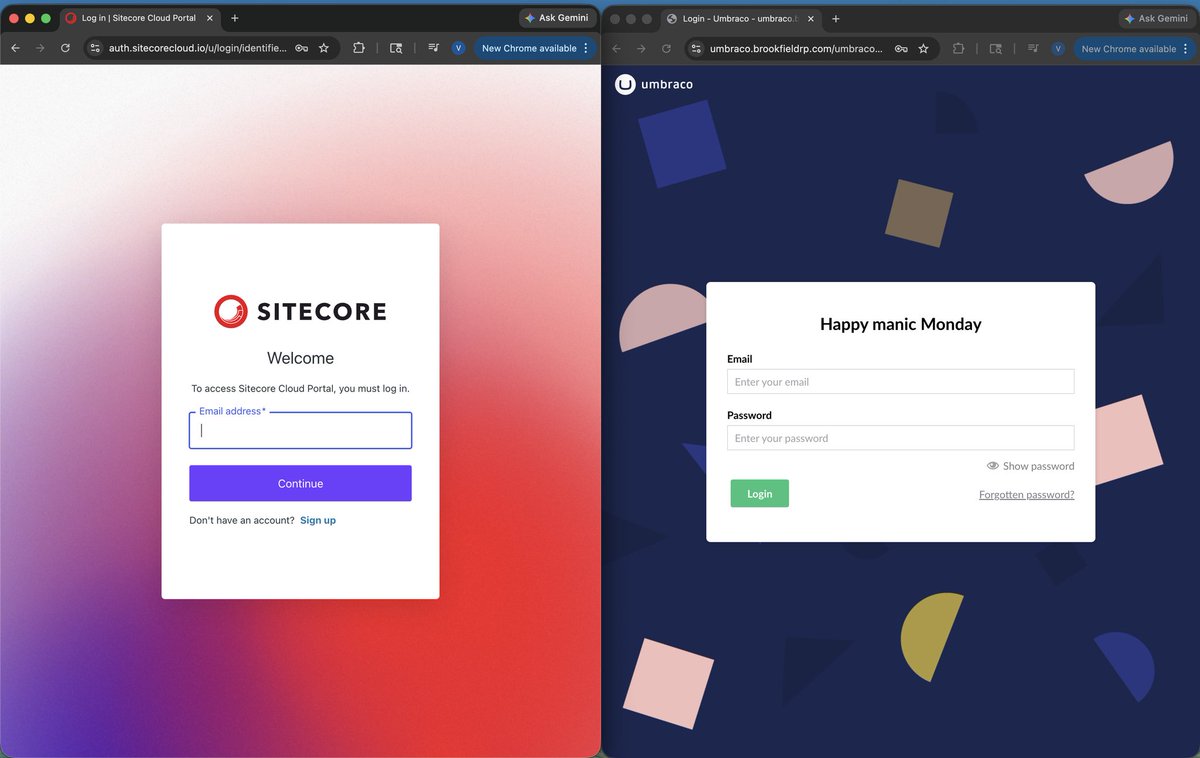The height and width of the screenshot is (758, 1200).
Task: Click the Welcome heading on the Sitecore card
Action: click(x=300, y=358)
